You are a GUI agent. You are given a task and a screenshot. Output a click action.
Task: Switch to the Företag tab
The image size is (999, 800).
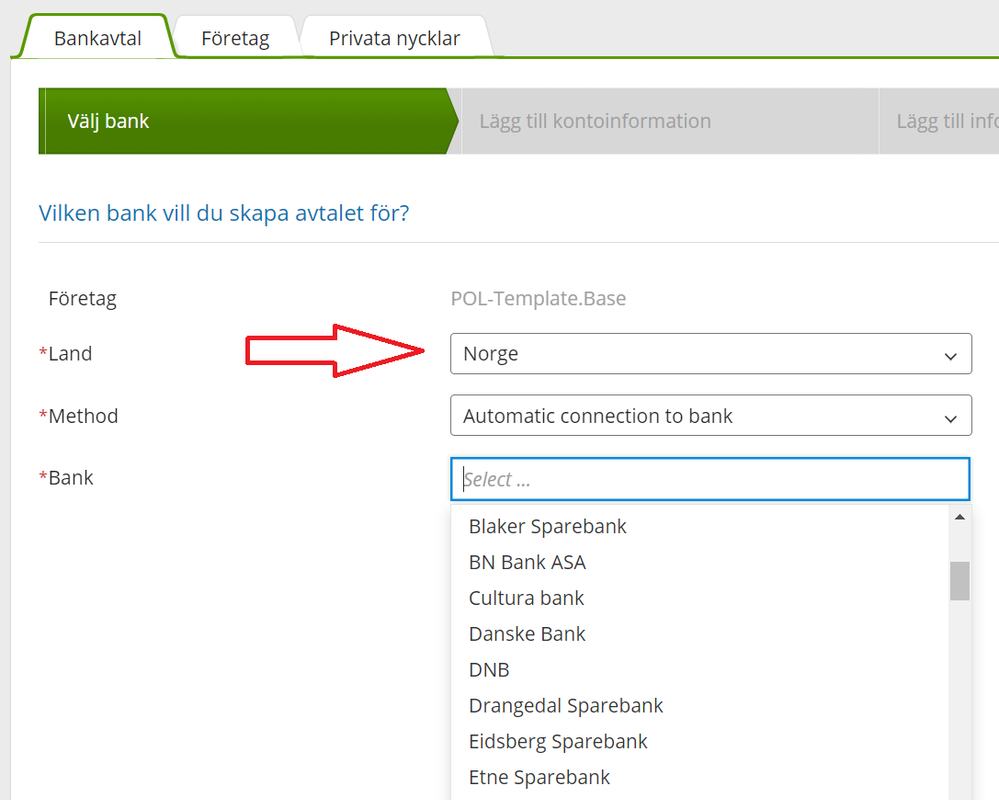[x=235, y=39]
